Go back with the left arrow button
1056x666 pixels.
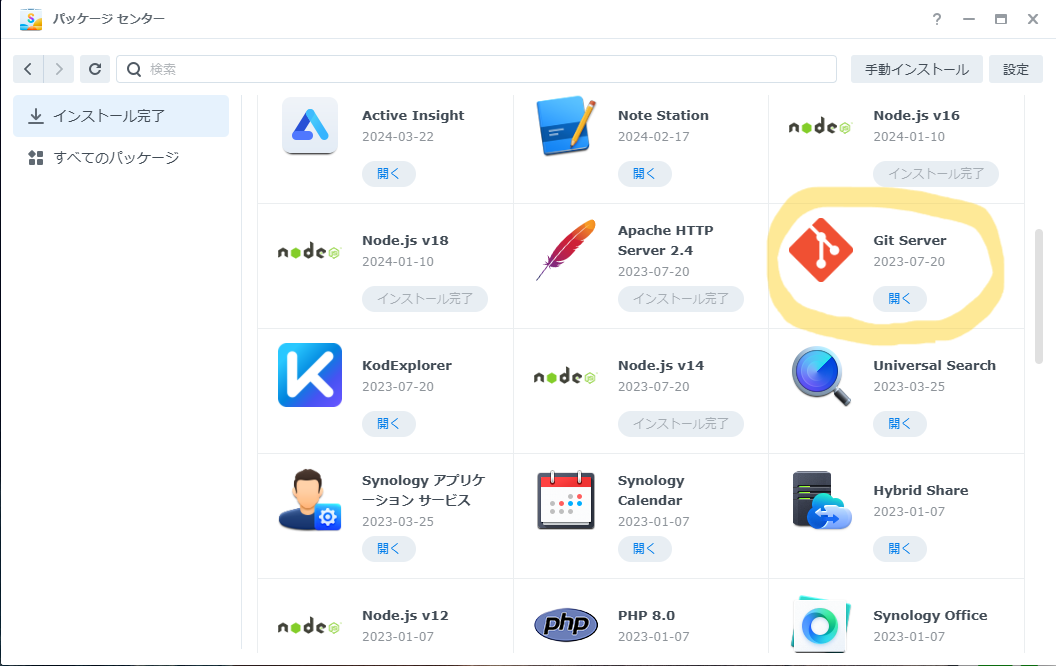tap(28, 69)
